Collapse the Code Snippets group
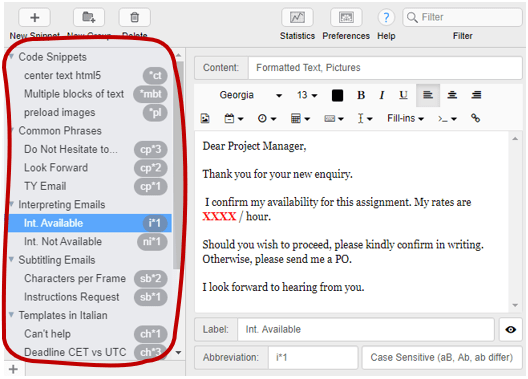The height and width of the screenshot is (379, 528). click(x=12, y=56)
